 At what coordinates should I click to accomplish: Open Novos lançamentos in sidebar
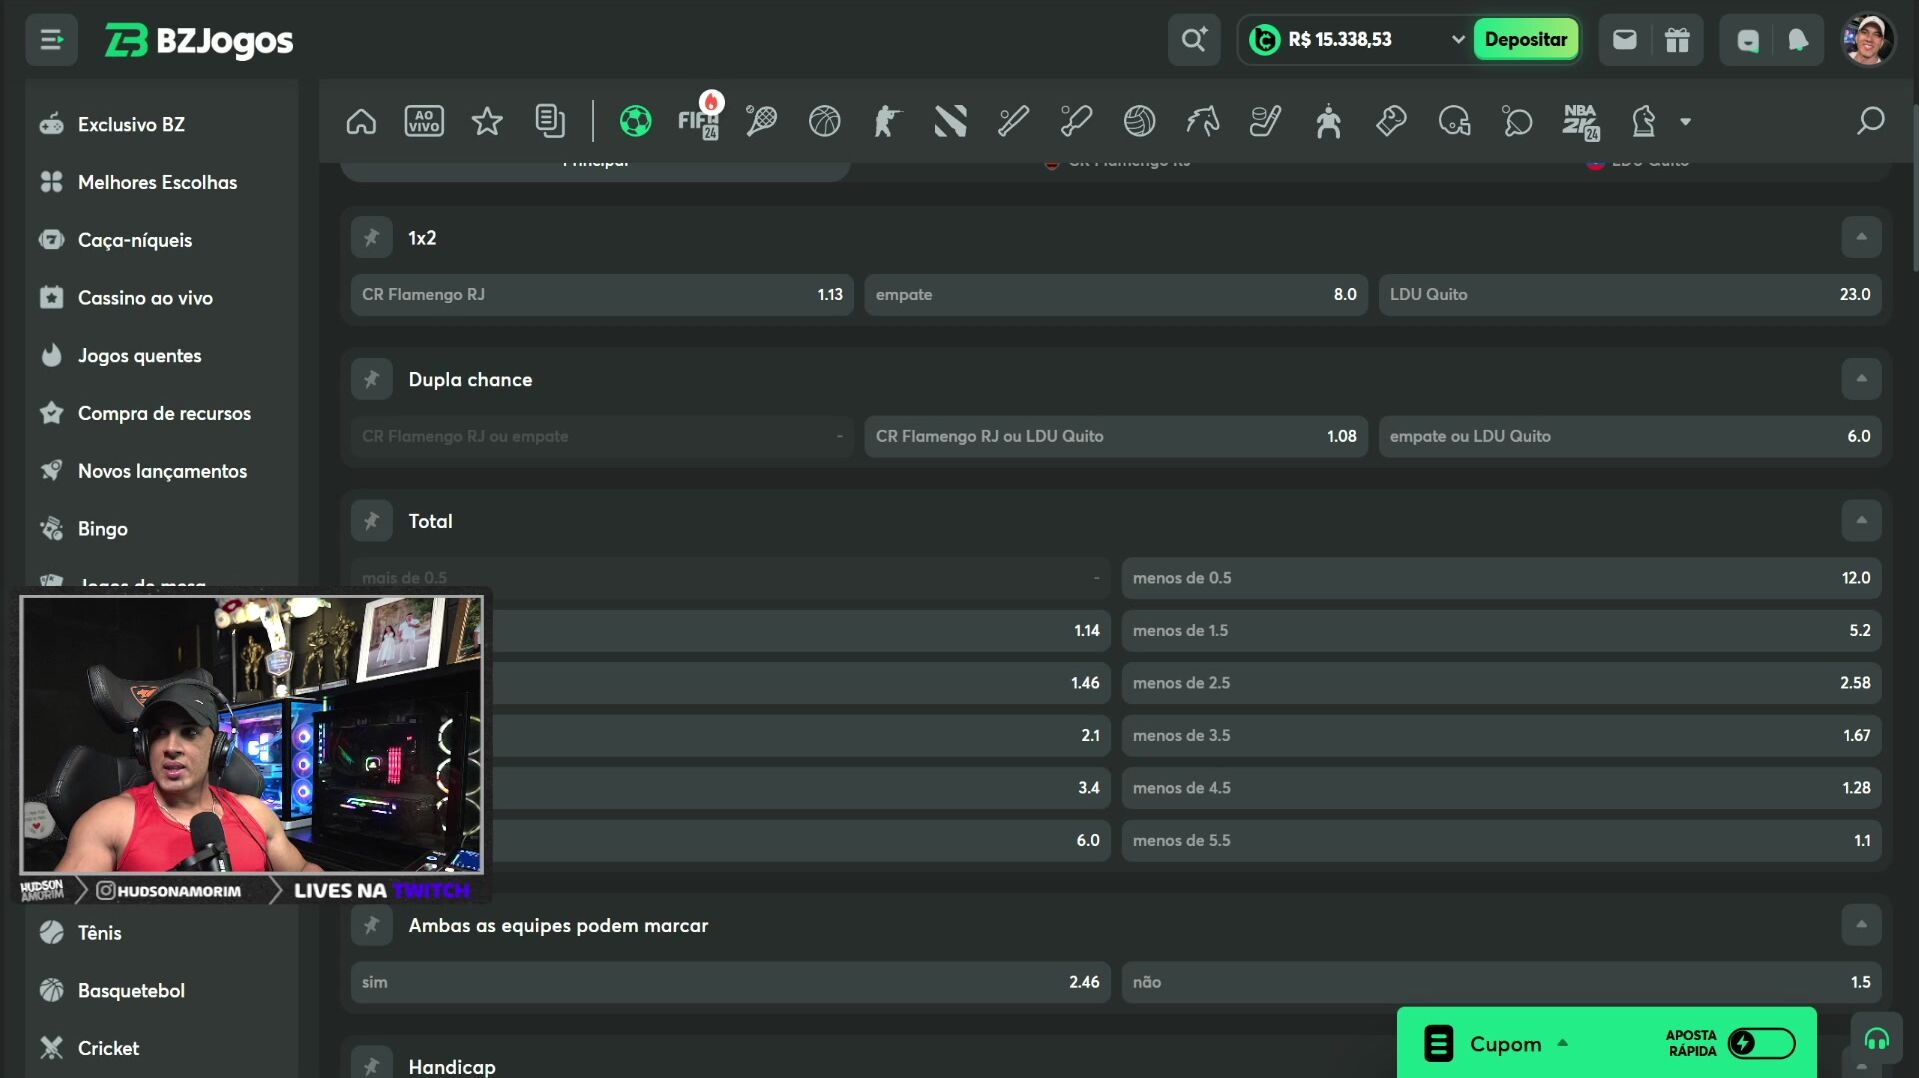pyautogui.click(x=162, y=472)
